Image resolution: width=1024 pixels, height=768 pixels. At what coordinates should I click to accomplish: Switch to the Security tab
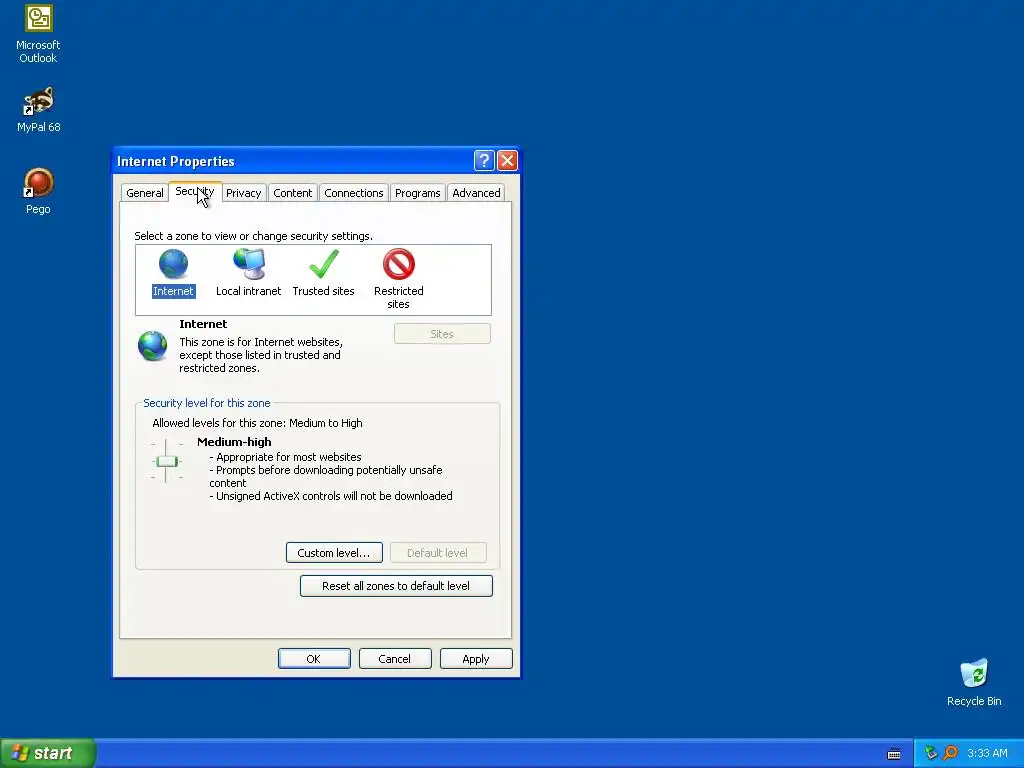click(195, 191)
